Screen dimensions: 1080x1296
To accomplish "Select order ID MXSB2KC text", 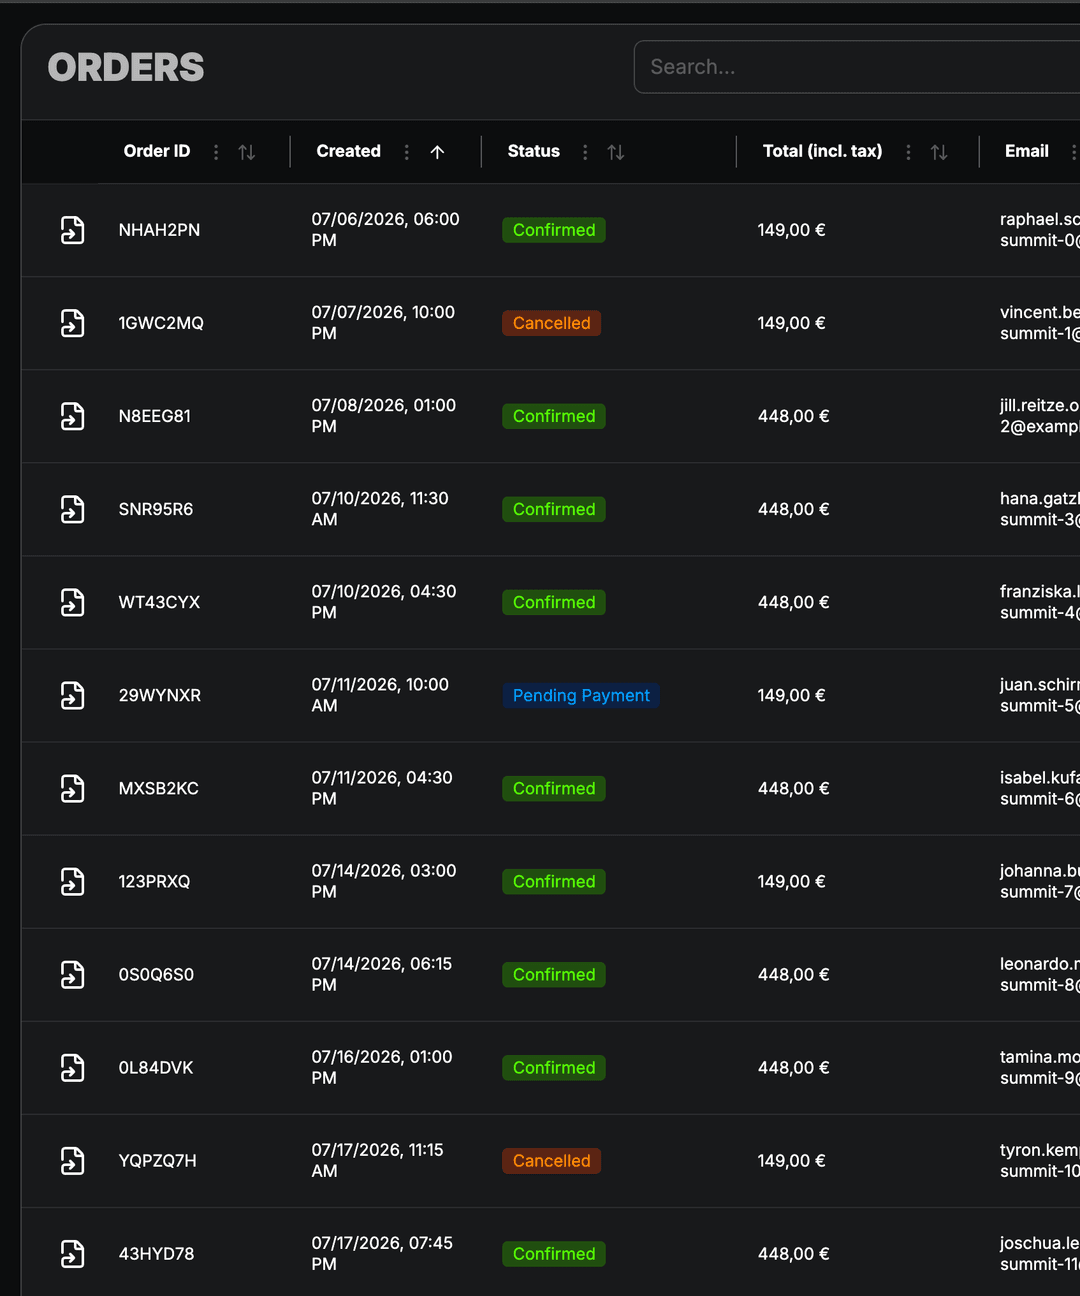I will tap(158, 788).
